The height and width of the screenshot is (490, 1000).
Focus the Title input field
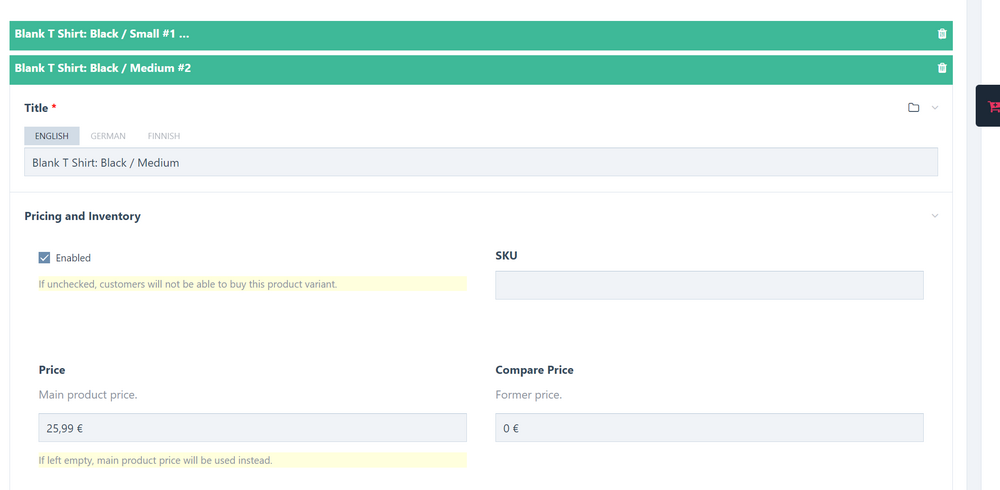[481, 162]
